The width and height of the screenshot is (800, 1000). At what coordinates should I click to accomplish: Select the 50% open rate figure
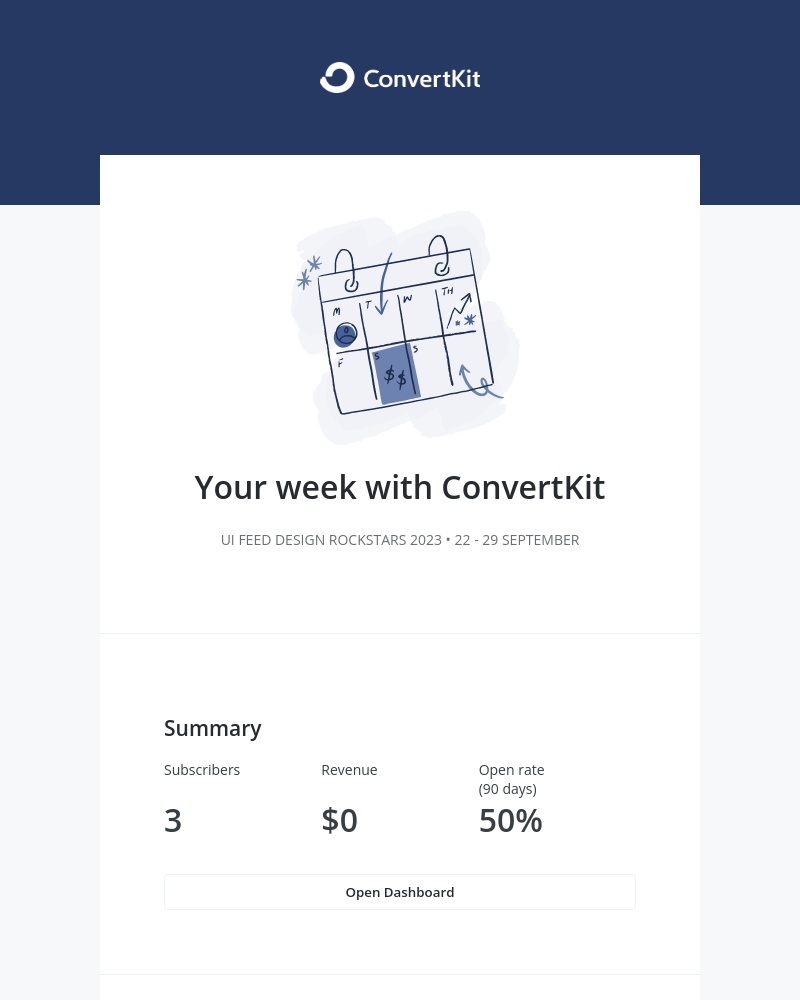[x=510, y=819]
